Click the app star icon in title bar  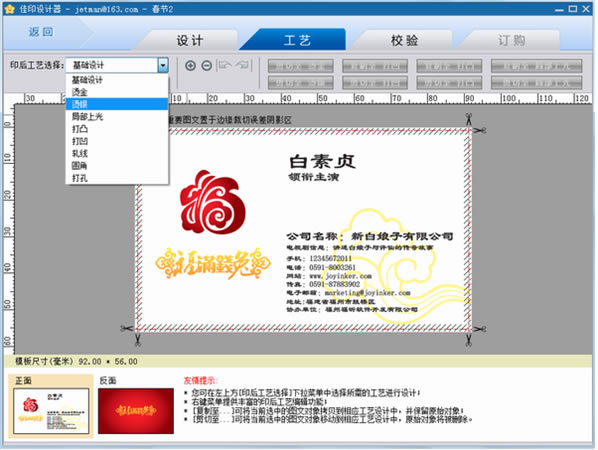(10, 9)
